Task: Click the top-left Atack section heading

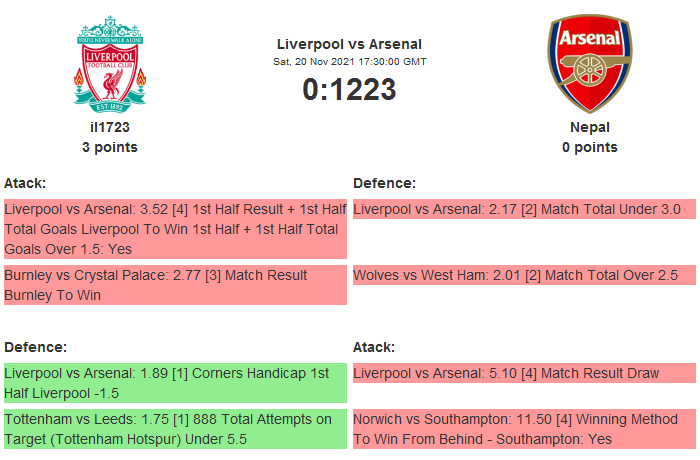Action: click(25, 183)
